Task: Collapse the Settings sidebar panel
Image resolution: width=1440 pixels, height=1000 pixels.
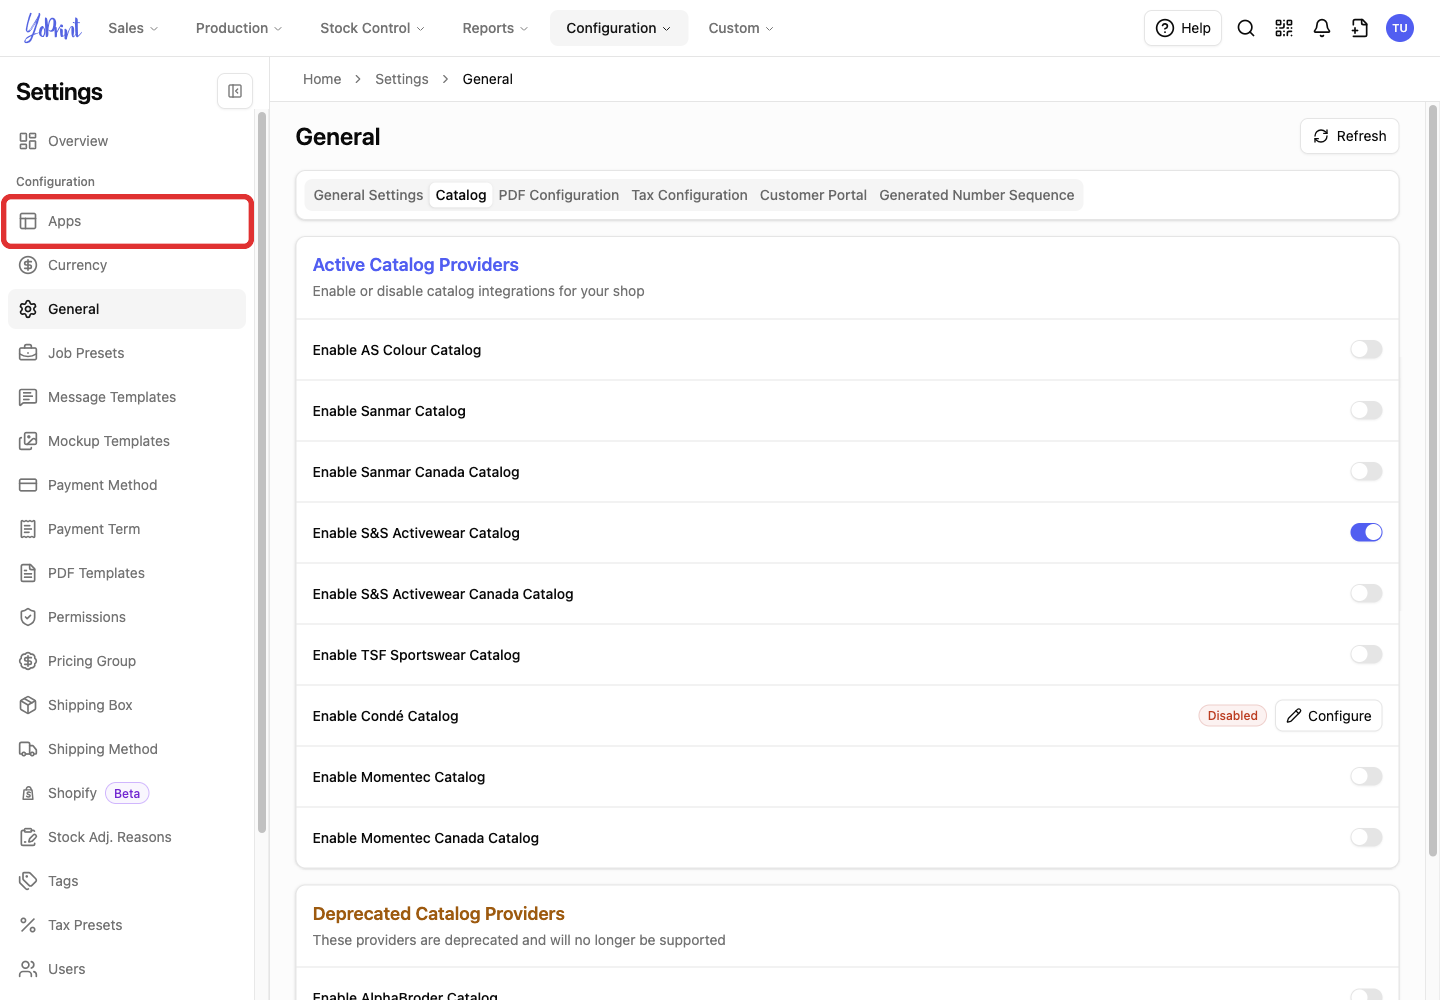Action: [235, 91]
